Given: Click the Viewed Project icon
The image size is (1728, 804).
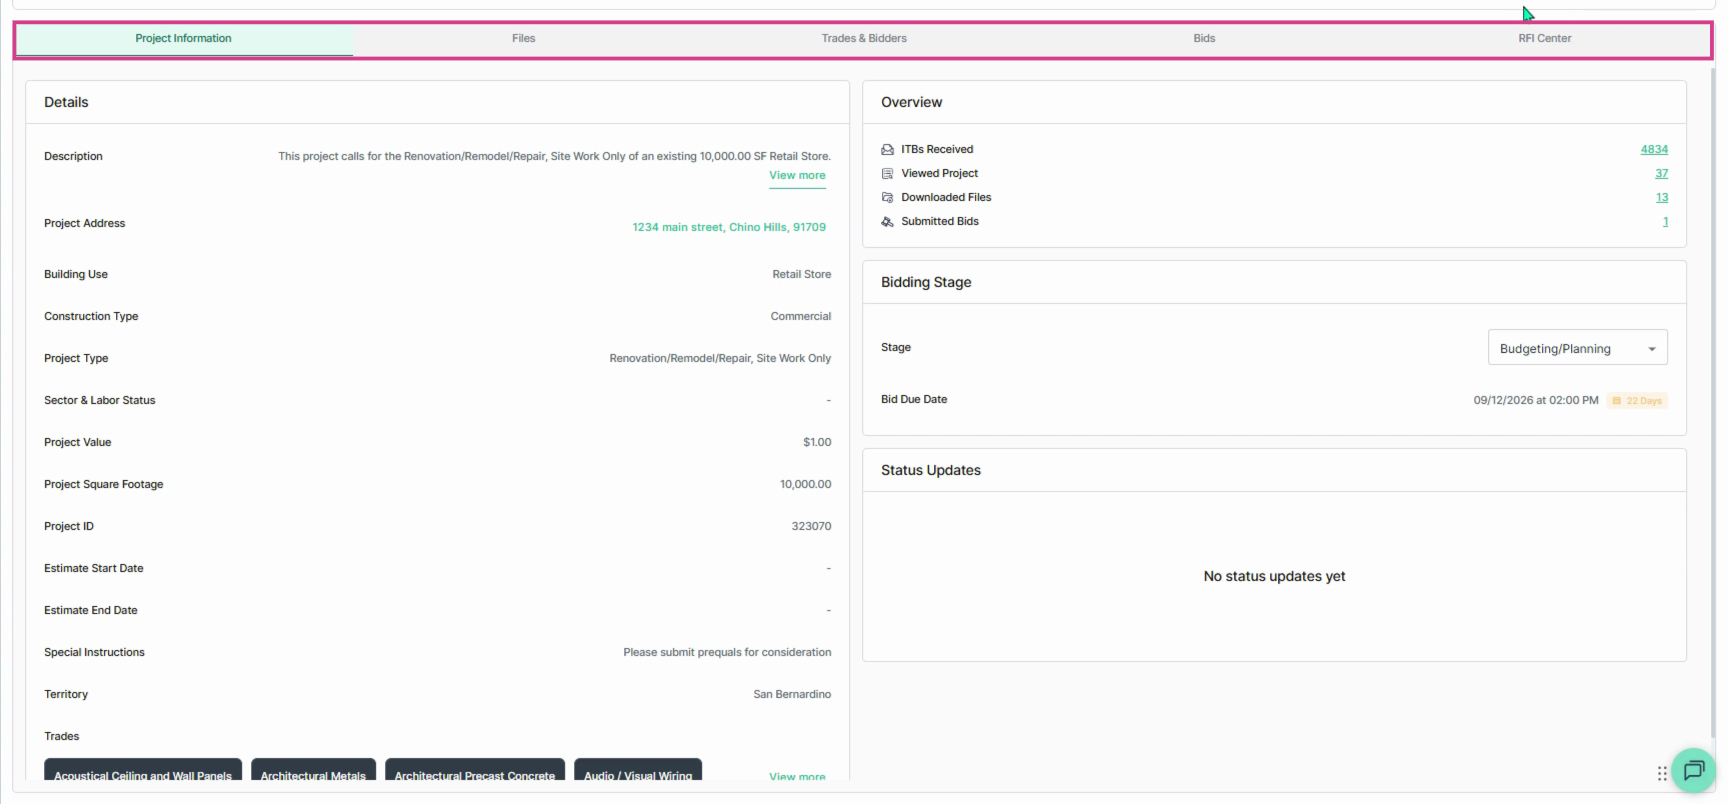Looking at the screenshot, I should tap(887, 173).
